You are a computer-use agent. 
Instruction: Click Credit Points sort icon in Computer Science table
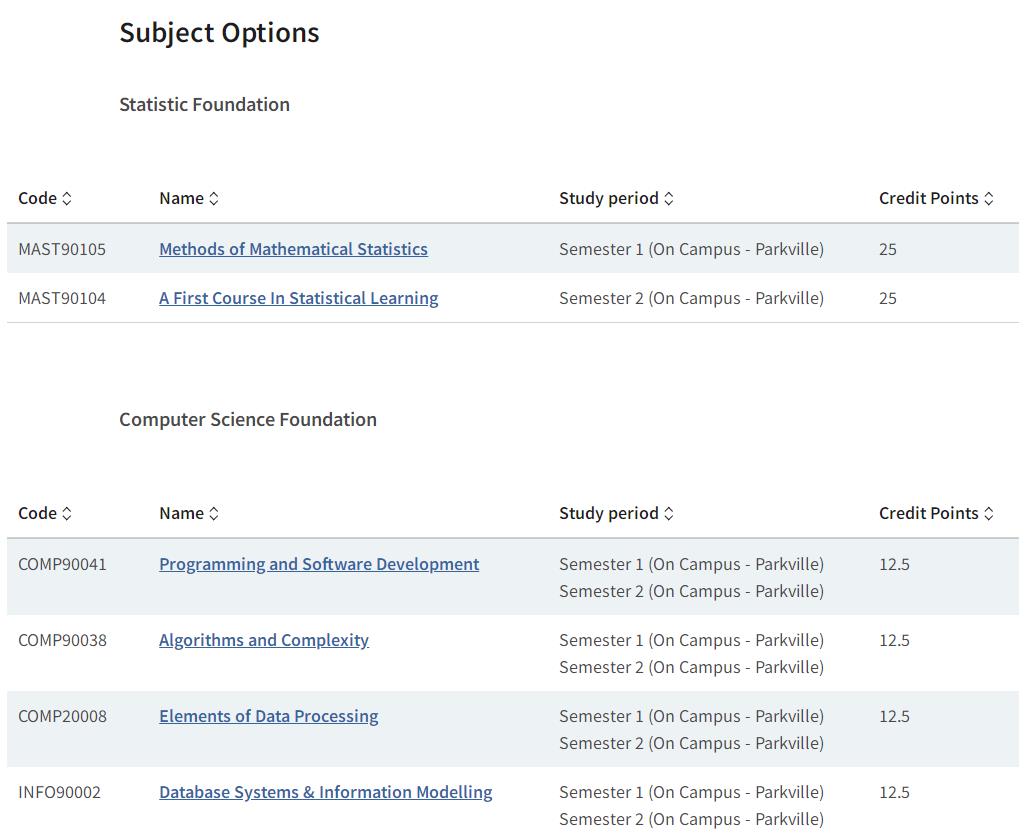point(989,513)
